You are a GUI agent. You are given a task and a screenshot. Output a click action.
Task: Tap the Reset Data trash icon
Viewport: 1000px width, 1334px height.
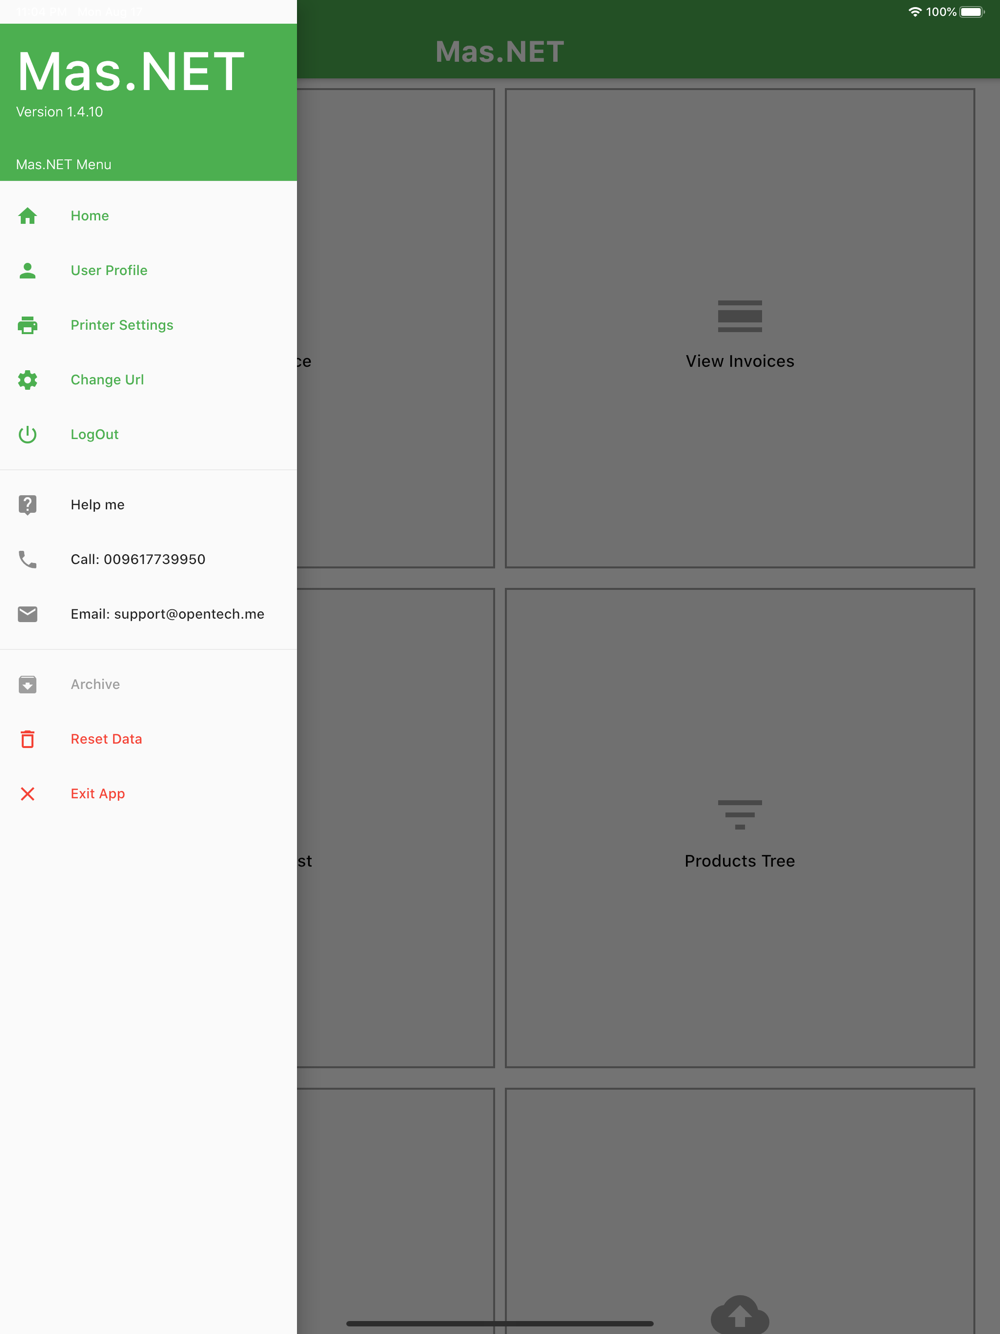[x=28, y=739]
